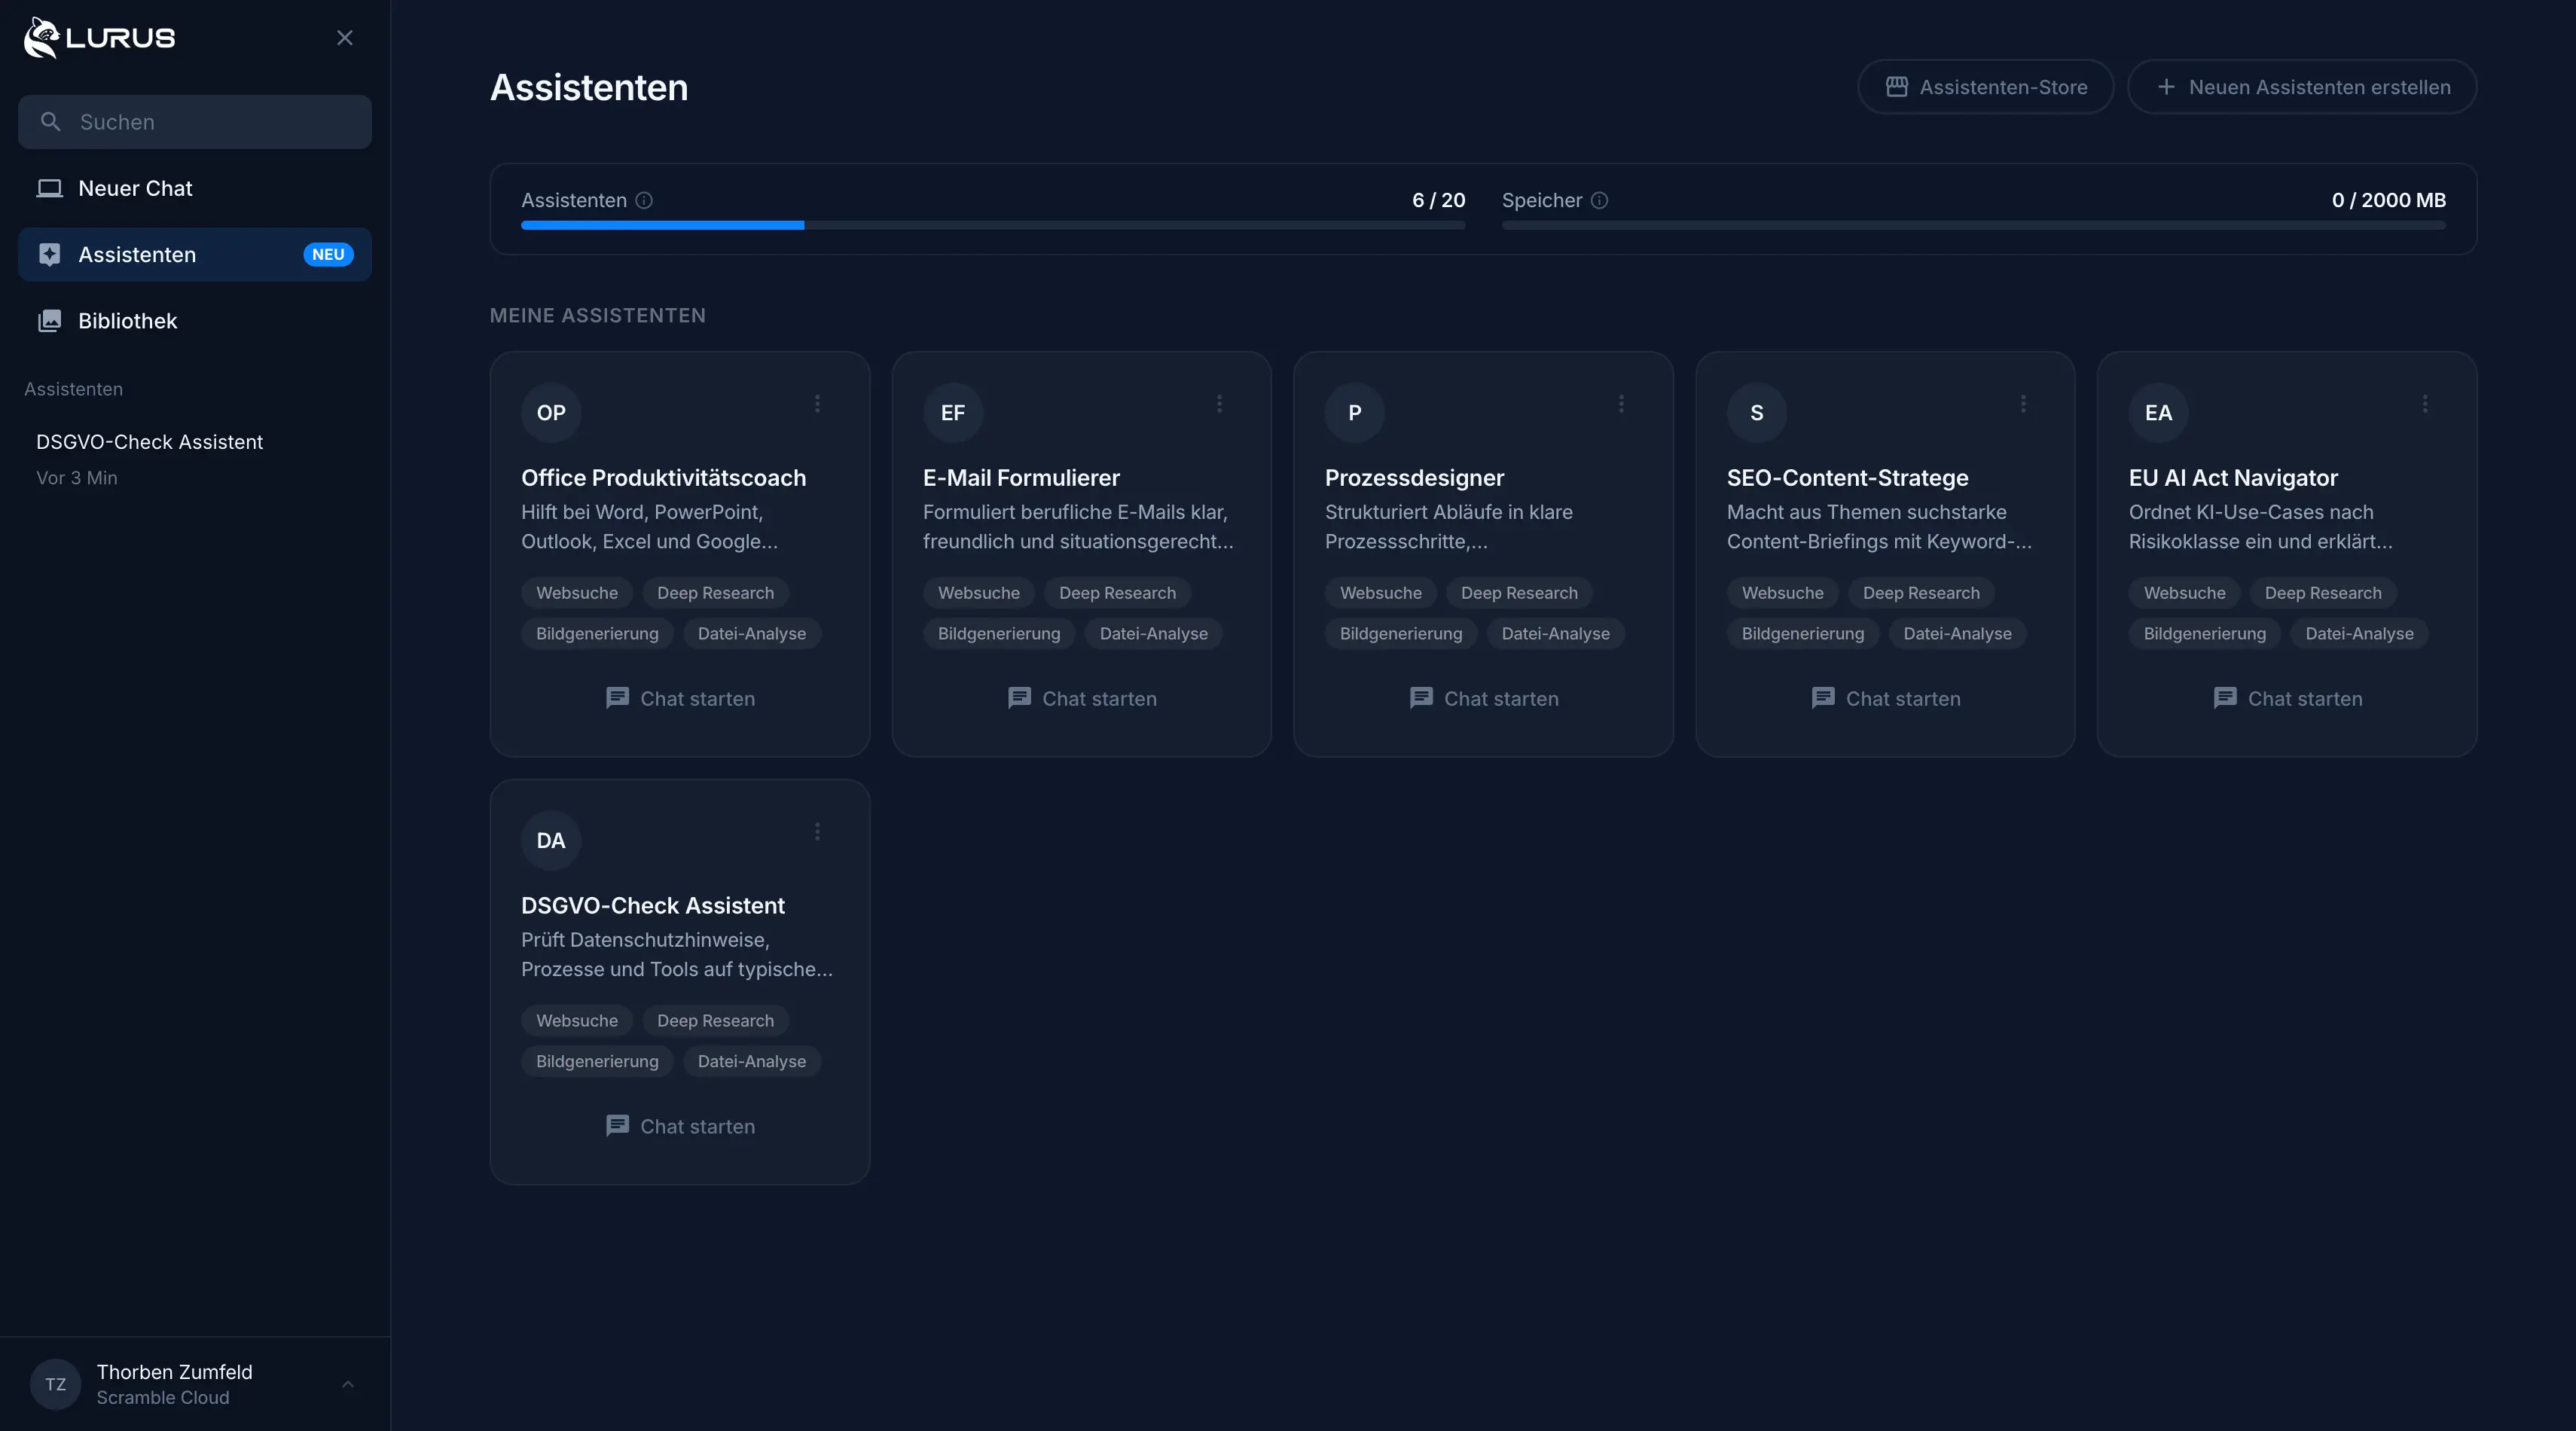Click the Lurus logo
Screen dimensions: 2576x1431
(99, 38)
